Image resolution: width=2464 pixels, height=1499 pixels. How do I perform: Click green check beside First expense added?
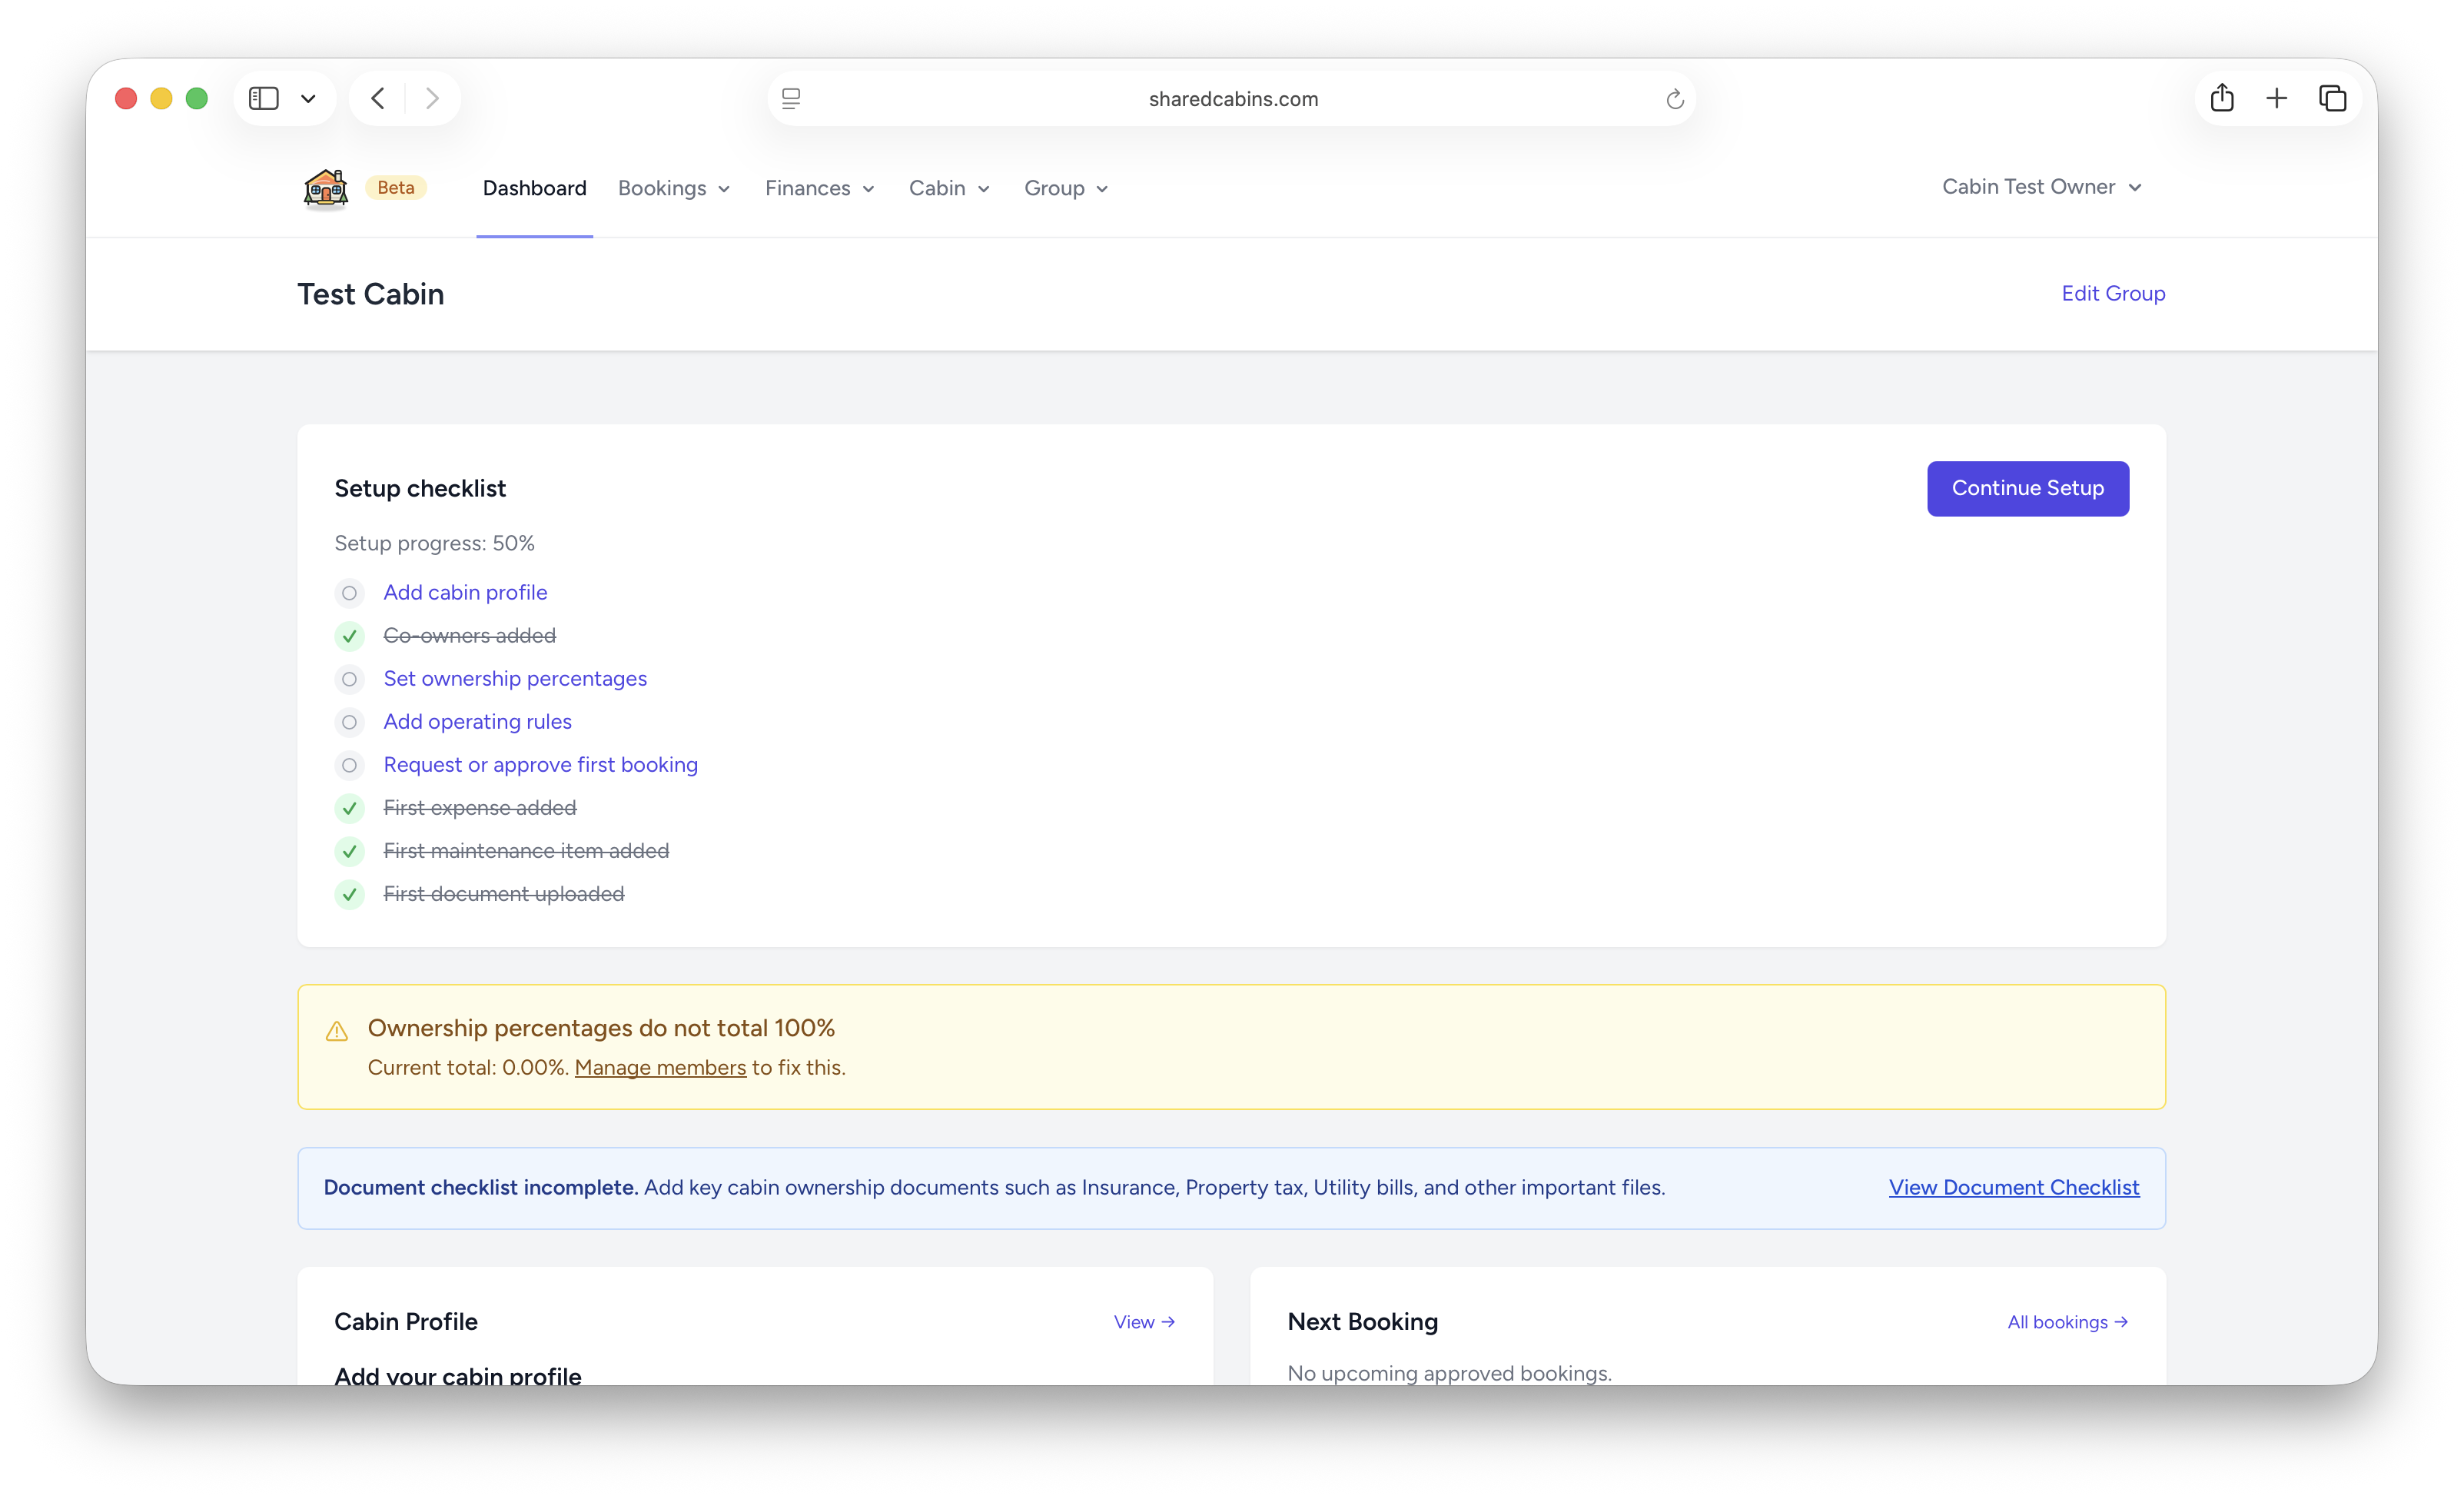coord(349,808)
